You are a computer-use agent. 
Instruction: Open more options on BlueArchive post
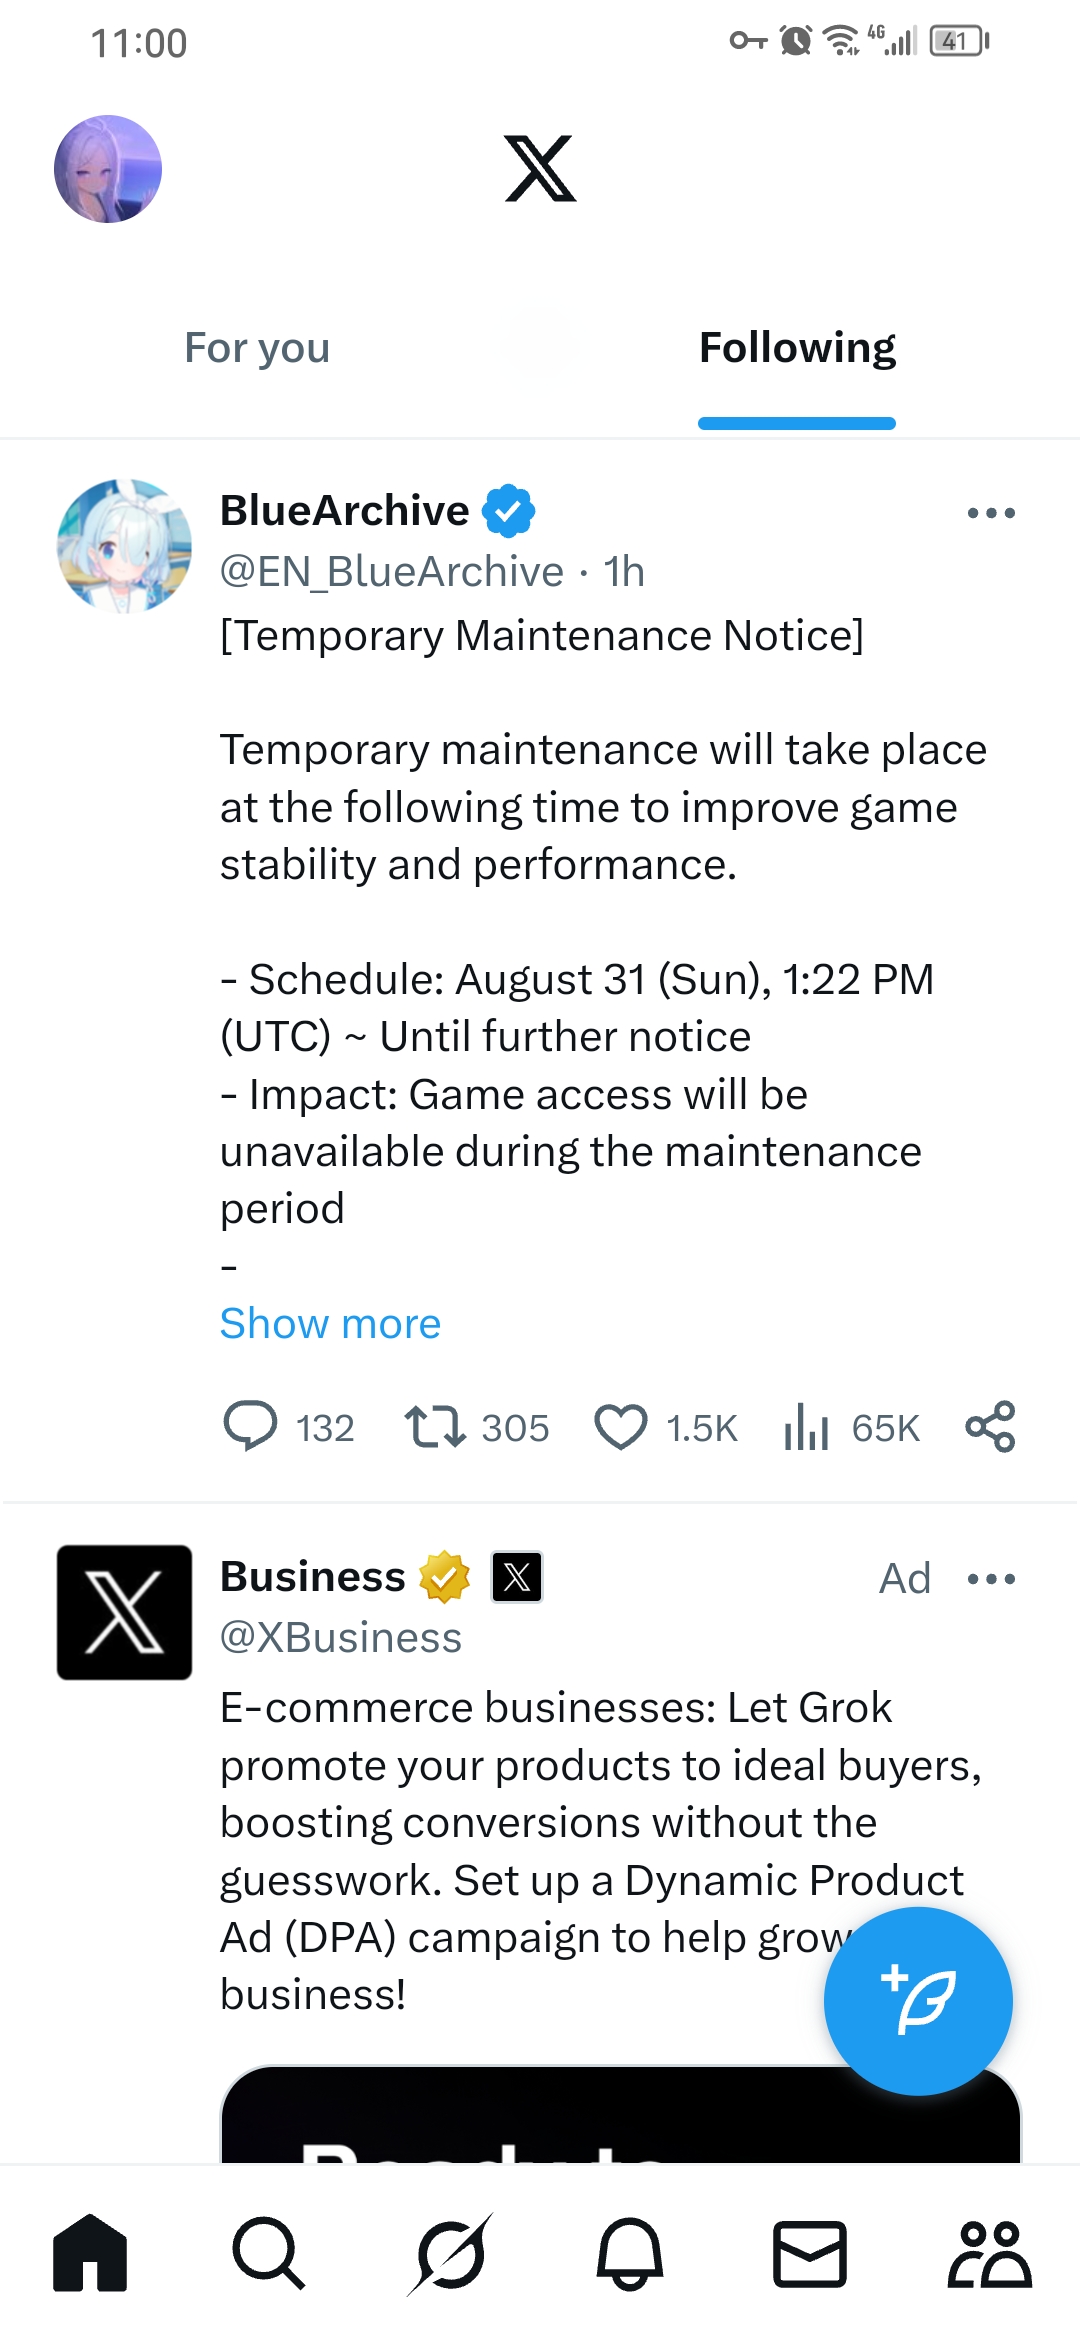991,513
